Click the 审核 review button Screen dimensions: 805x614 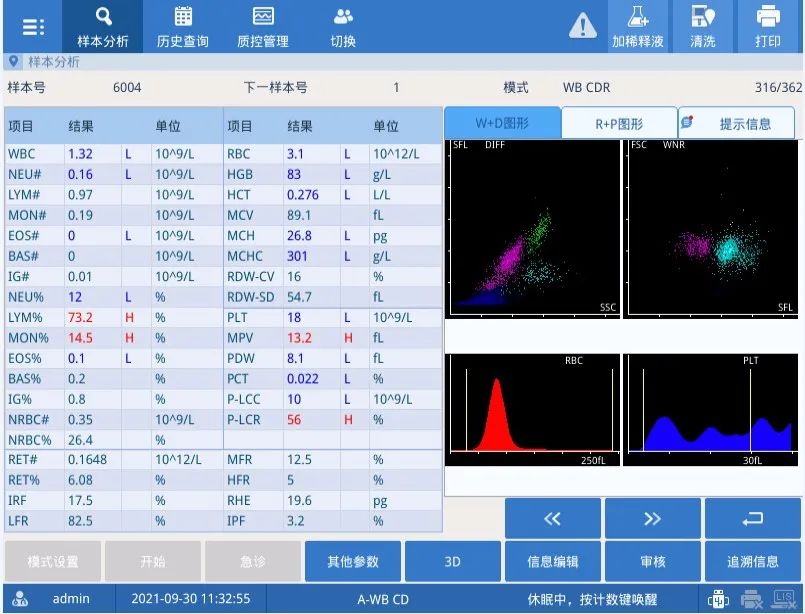tap(652, 562)
